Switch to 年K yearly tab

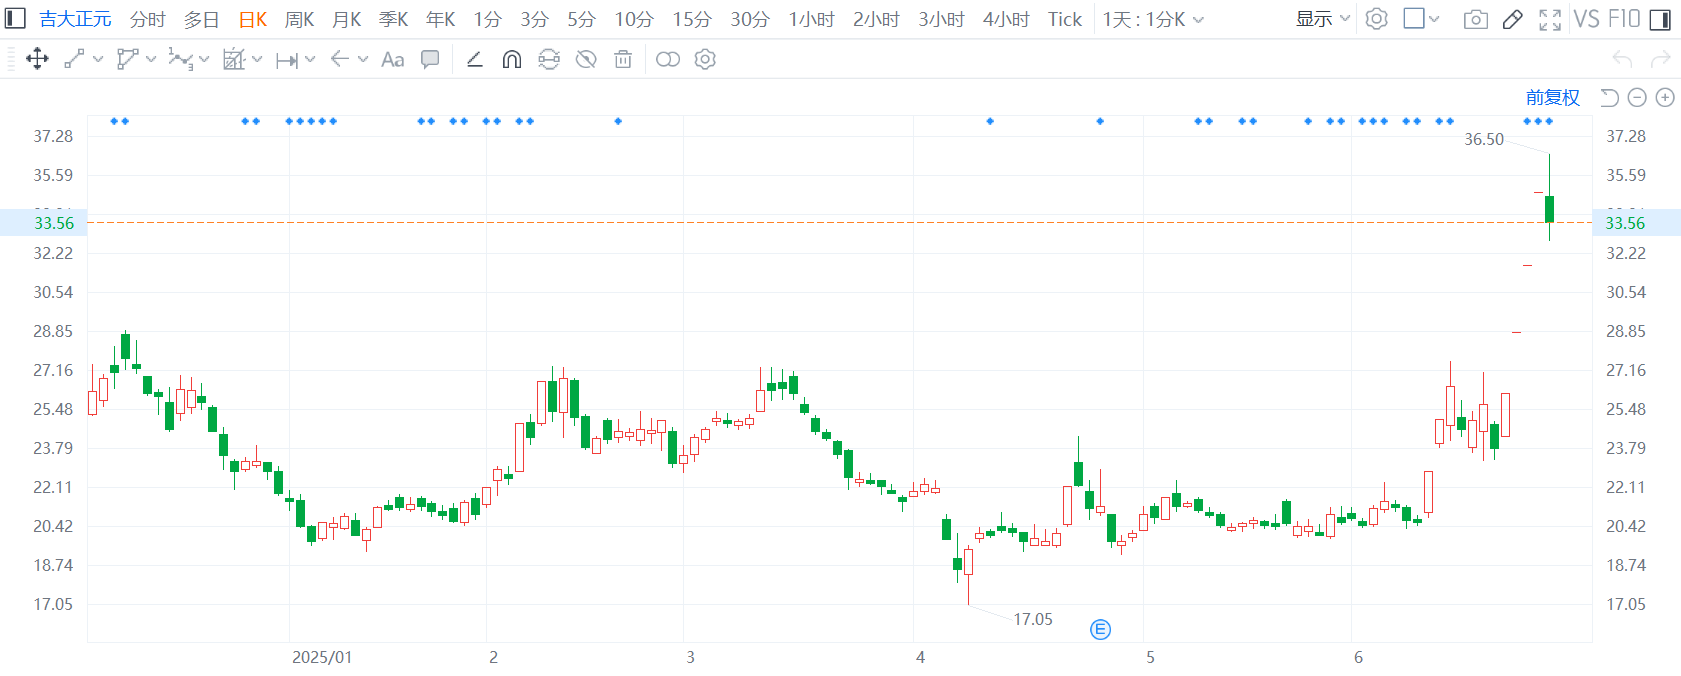pos(441,19)
